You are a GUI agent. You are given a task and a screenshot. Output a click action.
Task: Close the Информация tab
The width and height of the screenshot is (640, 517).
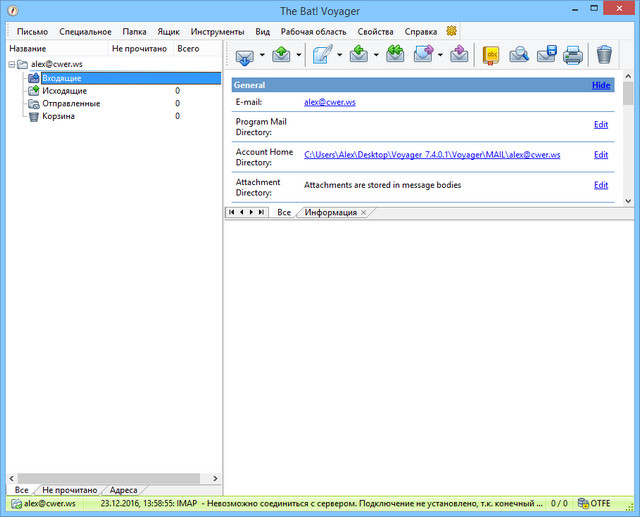(364, 213)
